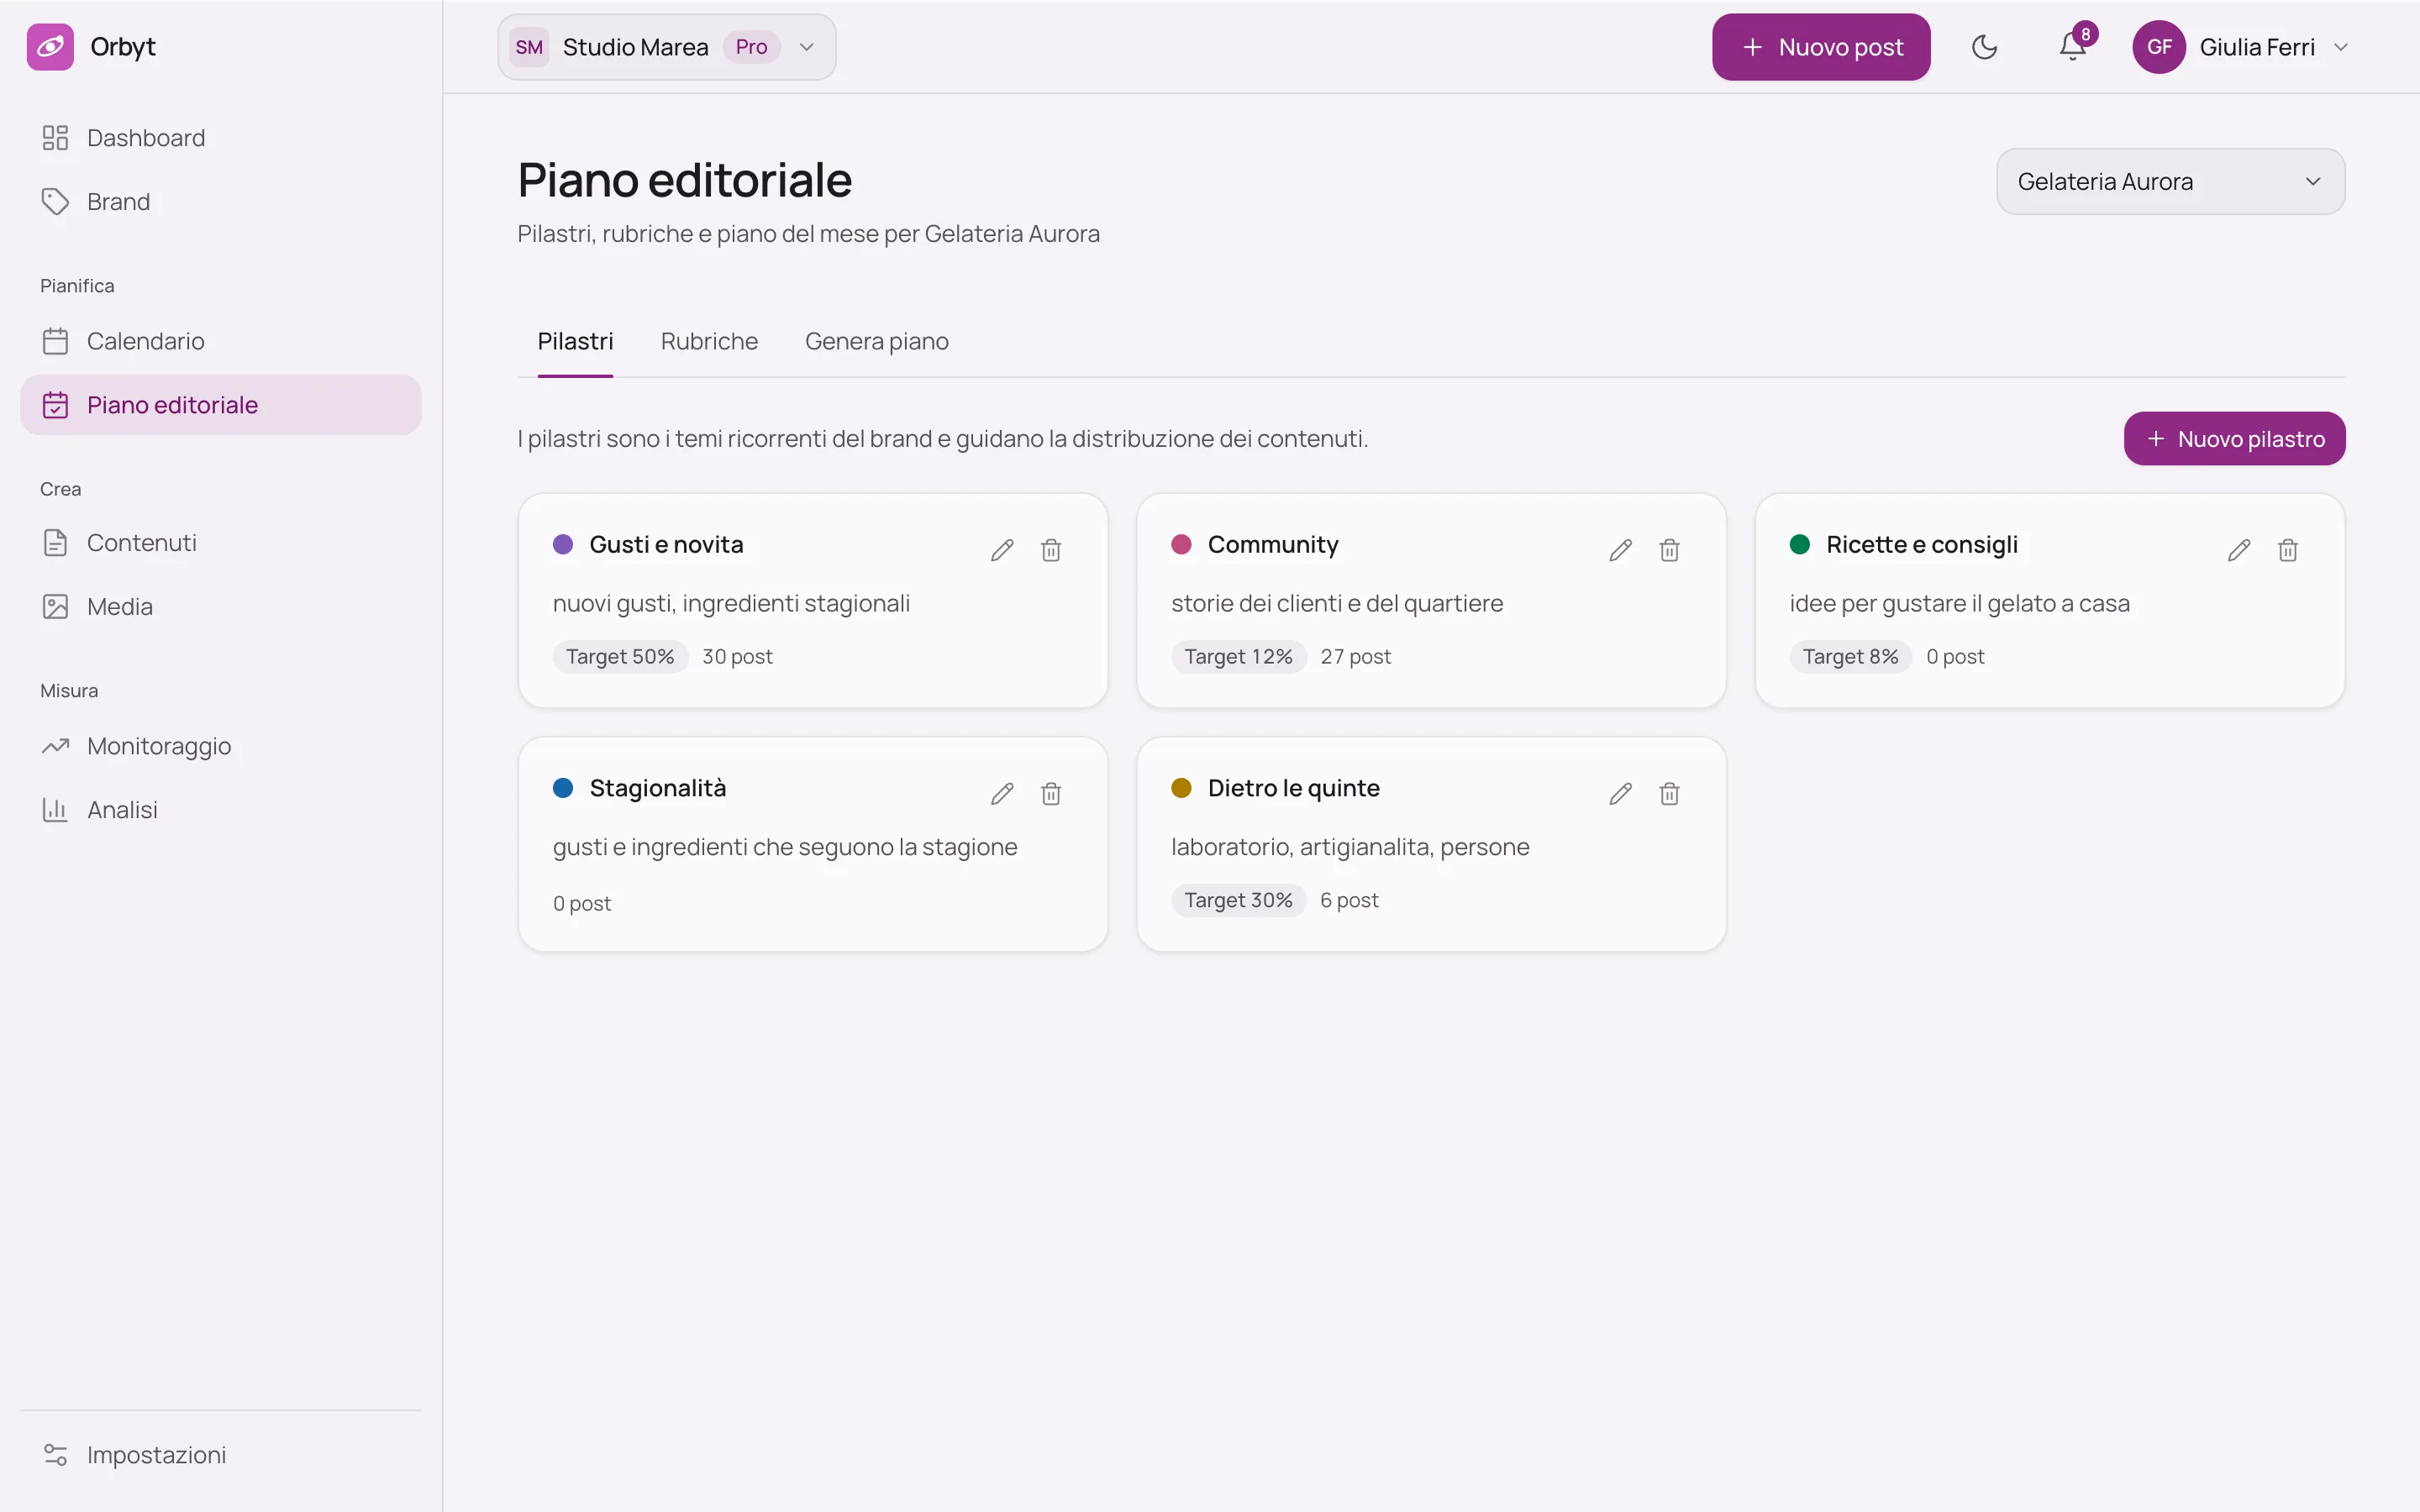Delete the Ricette e consigli pillar

click(2288, 550)
